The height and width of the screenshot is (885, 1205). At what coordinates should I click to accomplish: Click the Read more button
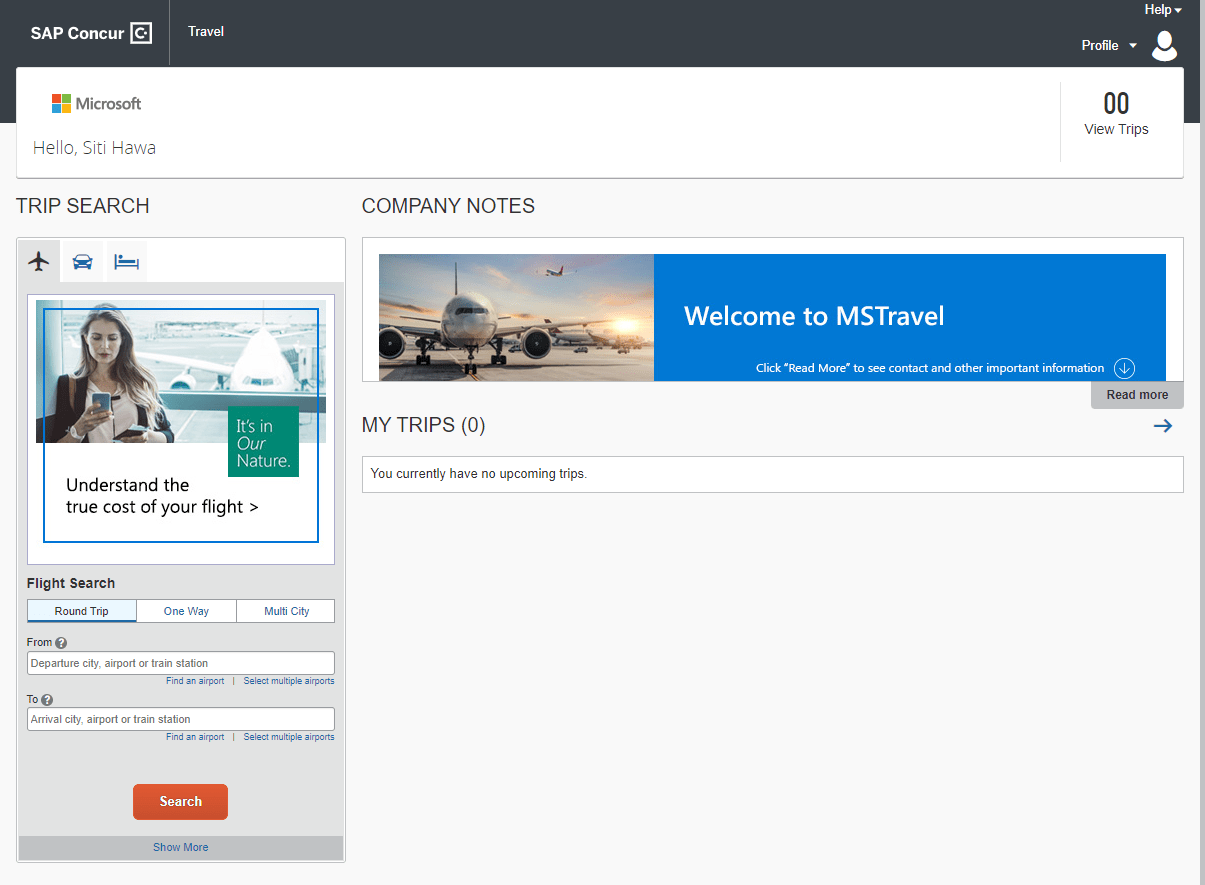(x=1137, y=395)
